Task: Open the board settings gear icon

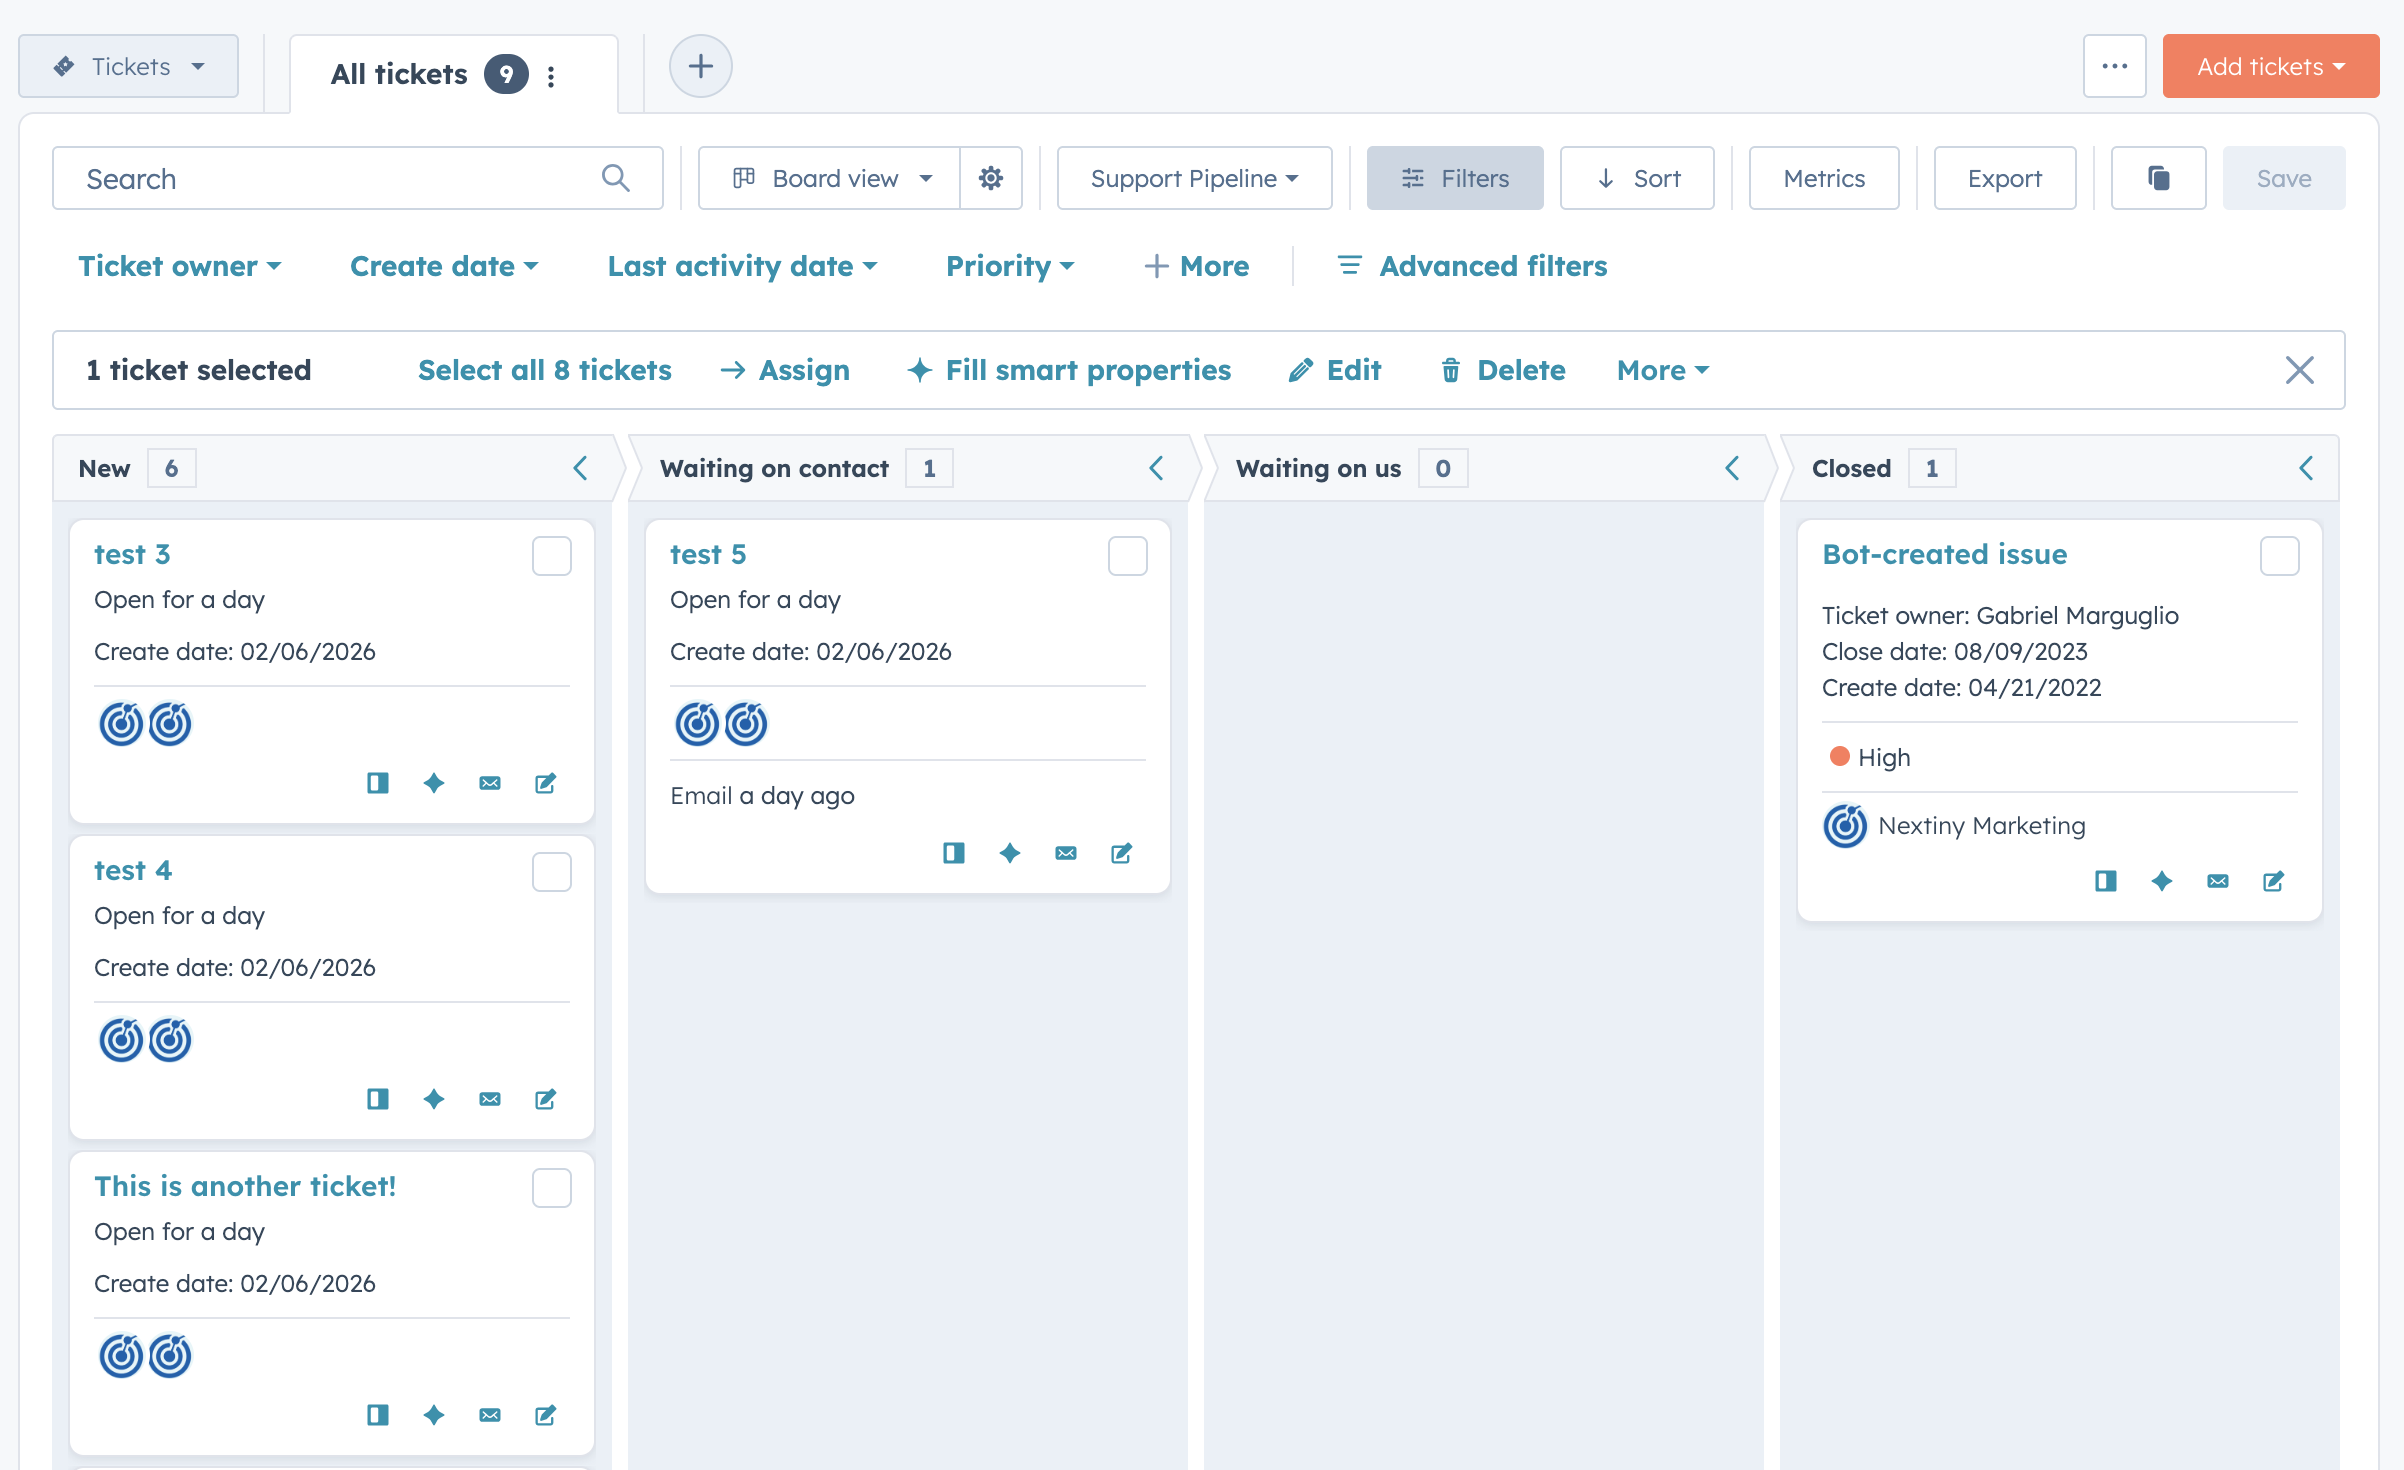Action: pos(990,178)
